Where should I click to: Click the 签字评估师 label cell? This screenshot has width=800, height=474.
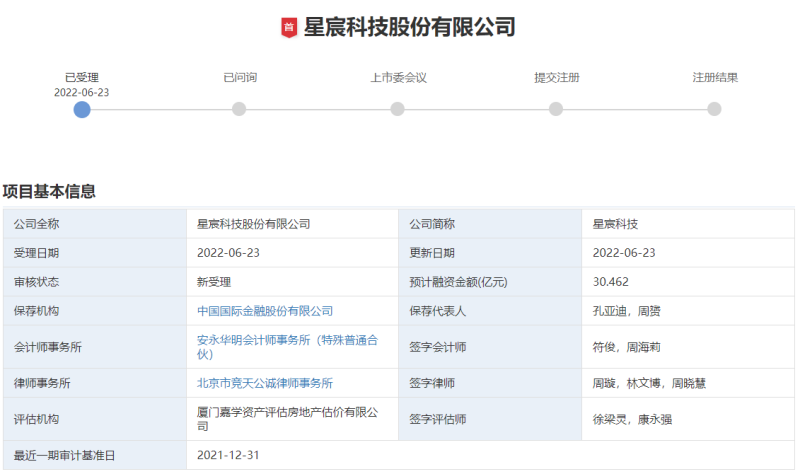pyautogui.click(x=490, y=419)
